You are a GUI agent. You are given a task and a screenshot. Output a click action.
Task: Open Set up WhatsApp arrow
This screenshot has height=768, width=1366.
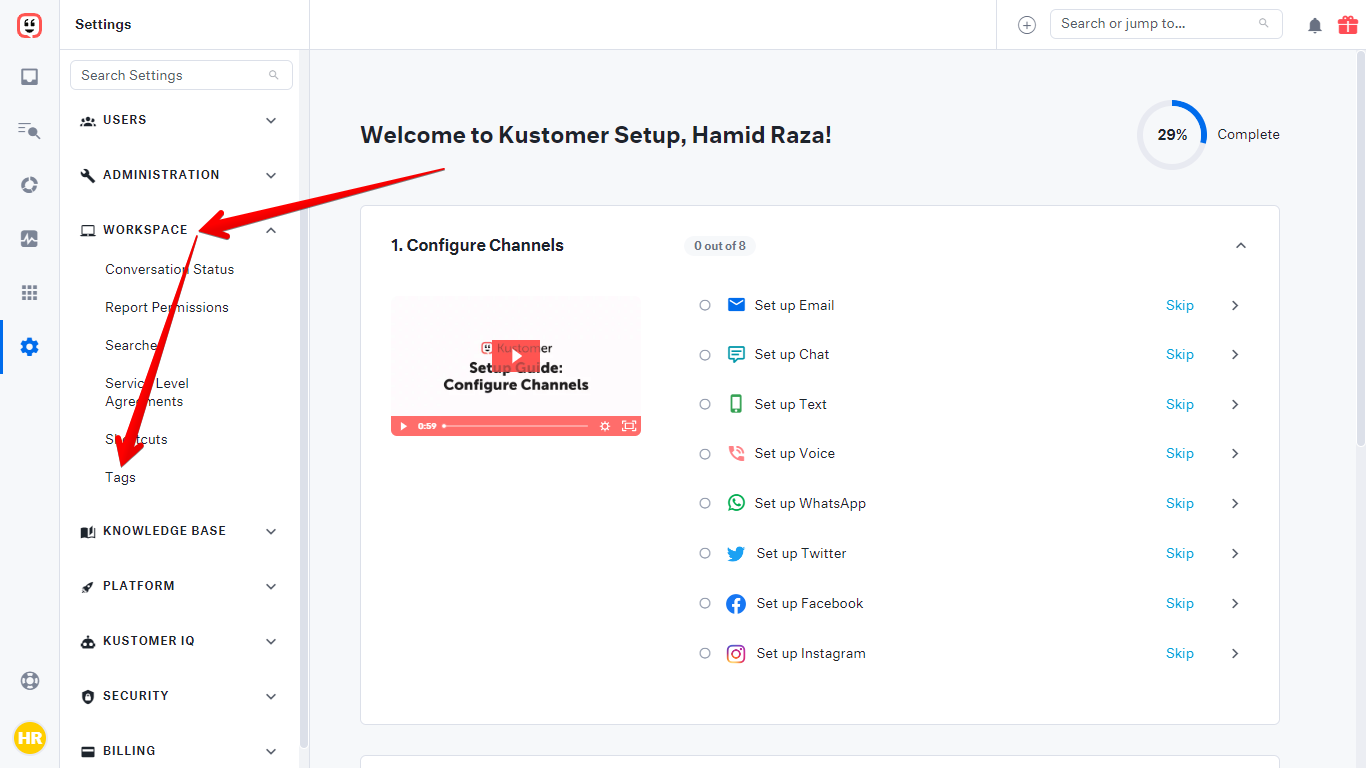click(x=1235, y=503)
